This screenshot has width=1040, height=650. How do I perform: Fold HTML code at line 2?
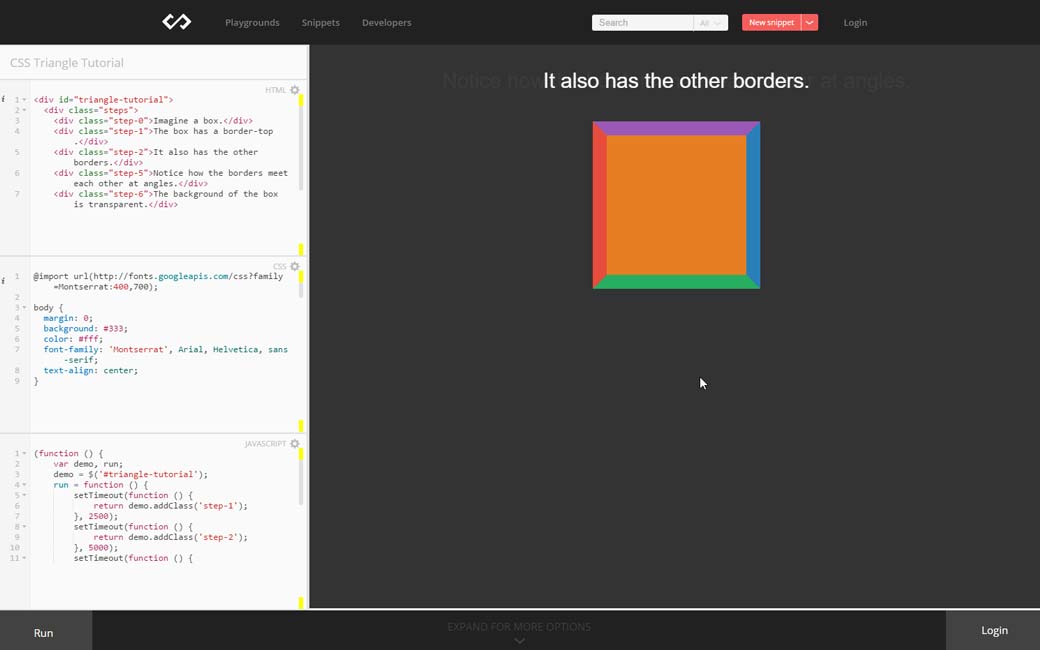point(25,110)
